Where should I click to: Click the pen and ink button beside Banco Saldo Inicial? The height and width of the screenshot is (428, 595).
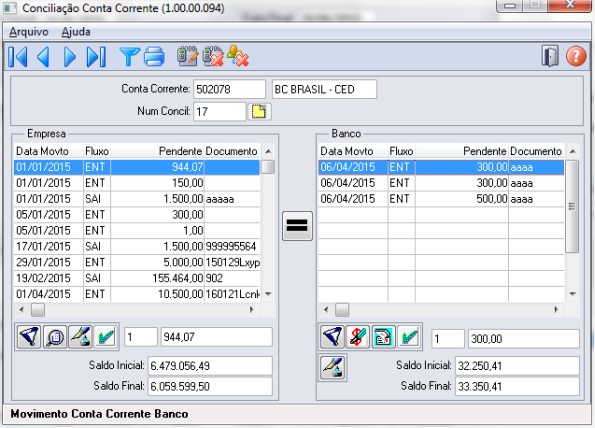tap(332, 367)
